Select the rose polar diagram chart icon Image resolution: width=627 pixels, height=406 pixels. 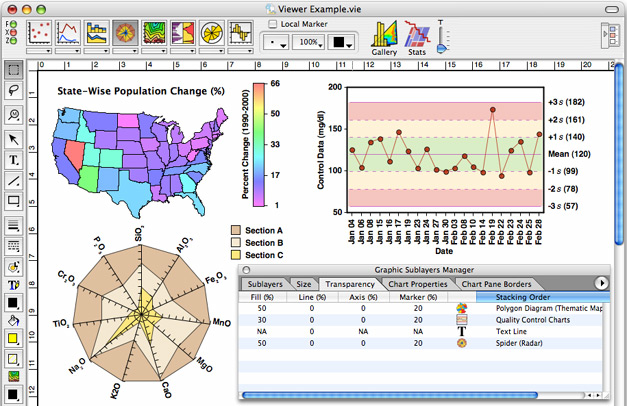212,33
